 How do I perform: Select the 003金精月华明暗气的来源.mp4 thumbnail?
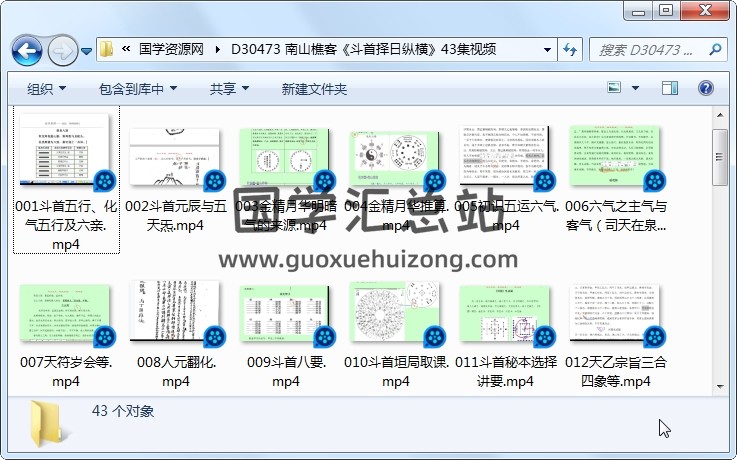pyautogui.click(x=285, y=158)
